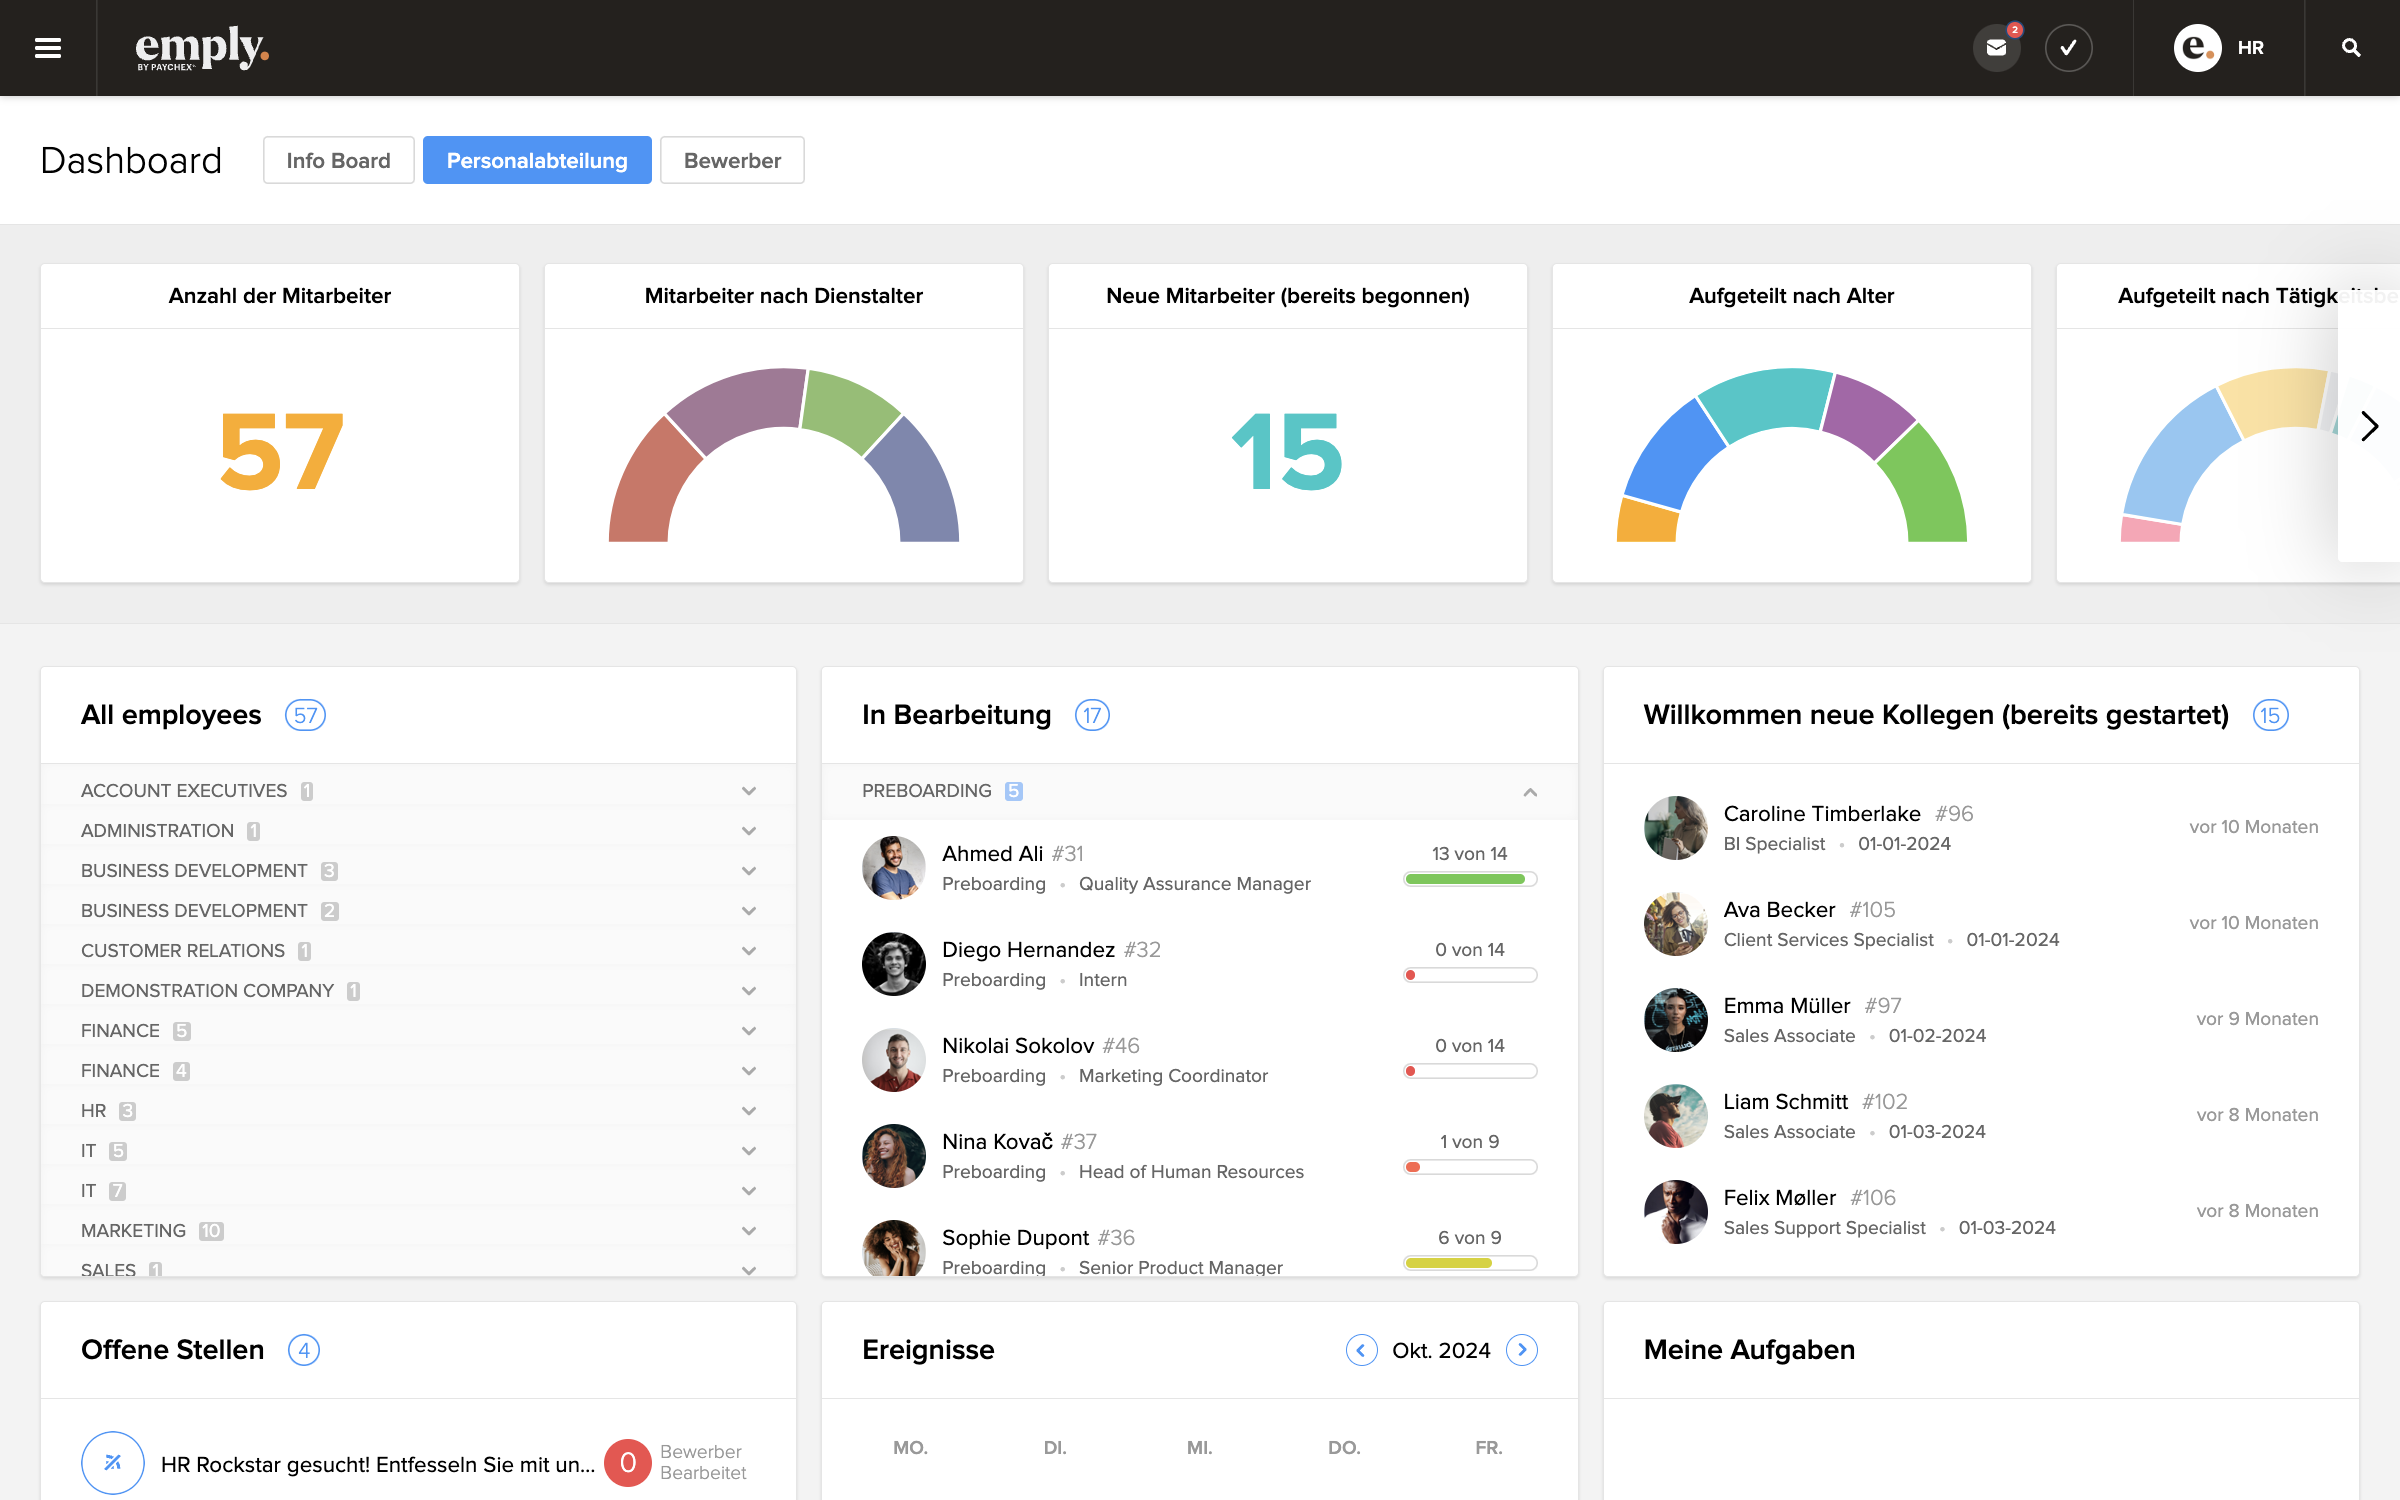The width and height of the screenshot is (2400, 1500).
Task: Click the HR user profile avatar
Action: pyautogui.click(x=2197, y=48)
